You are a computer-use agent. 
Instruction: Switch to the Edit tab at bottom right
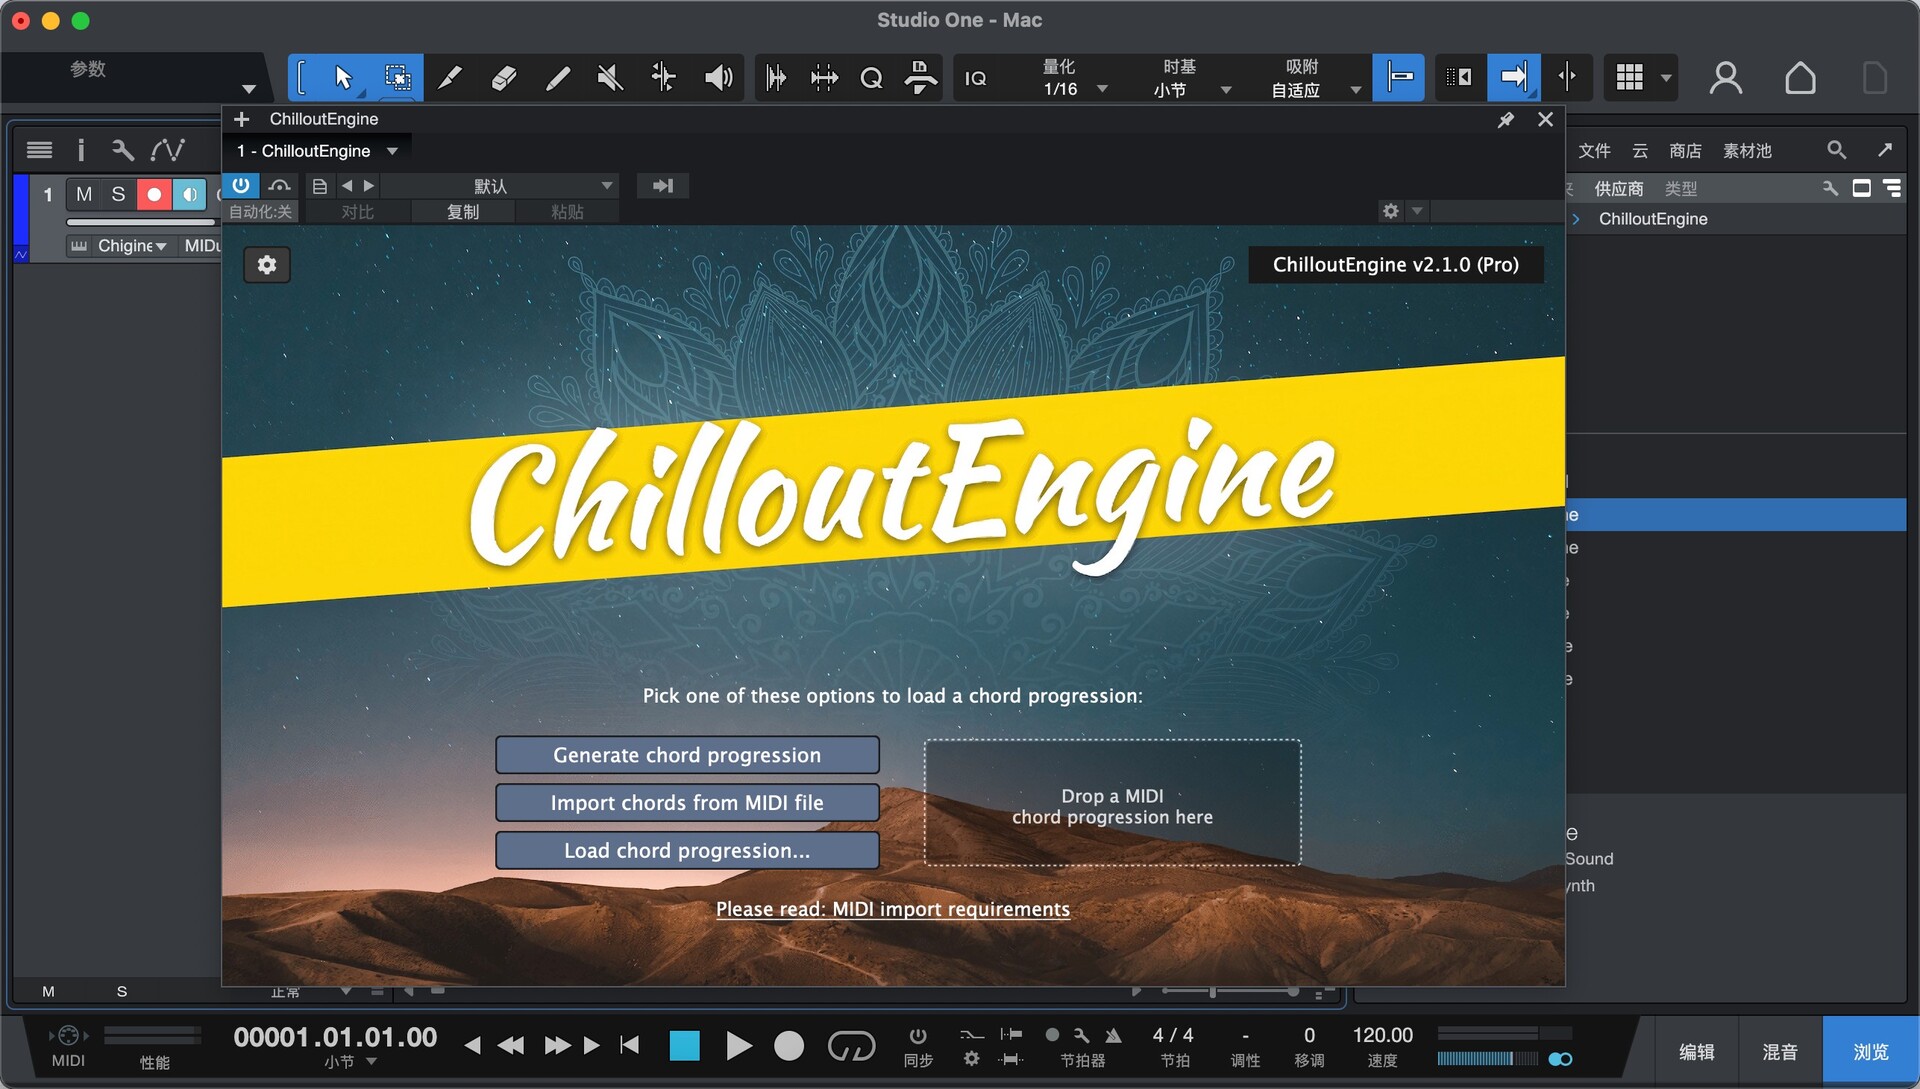click(x=1696, y=1052)
